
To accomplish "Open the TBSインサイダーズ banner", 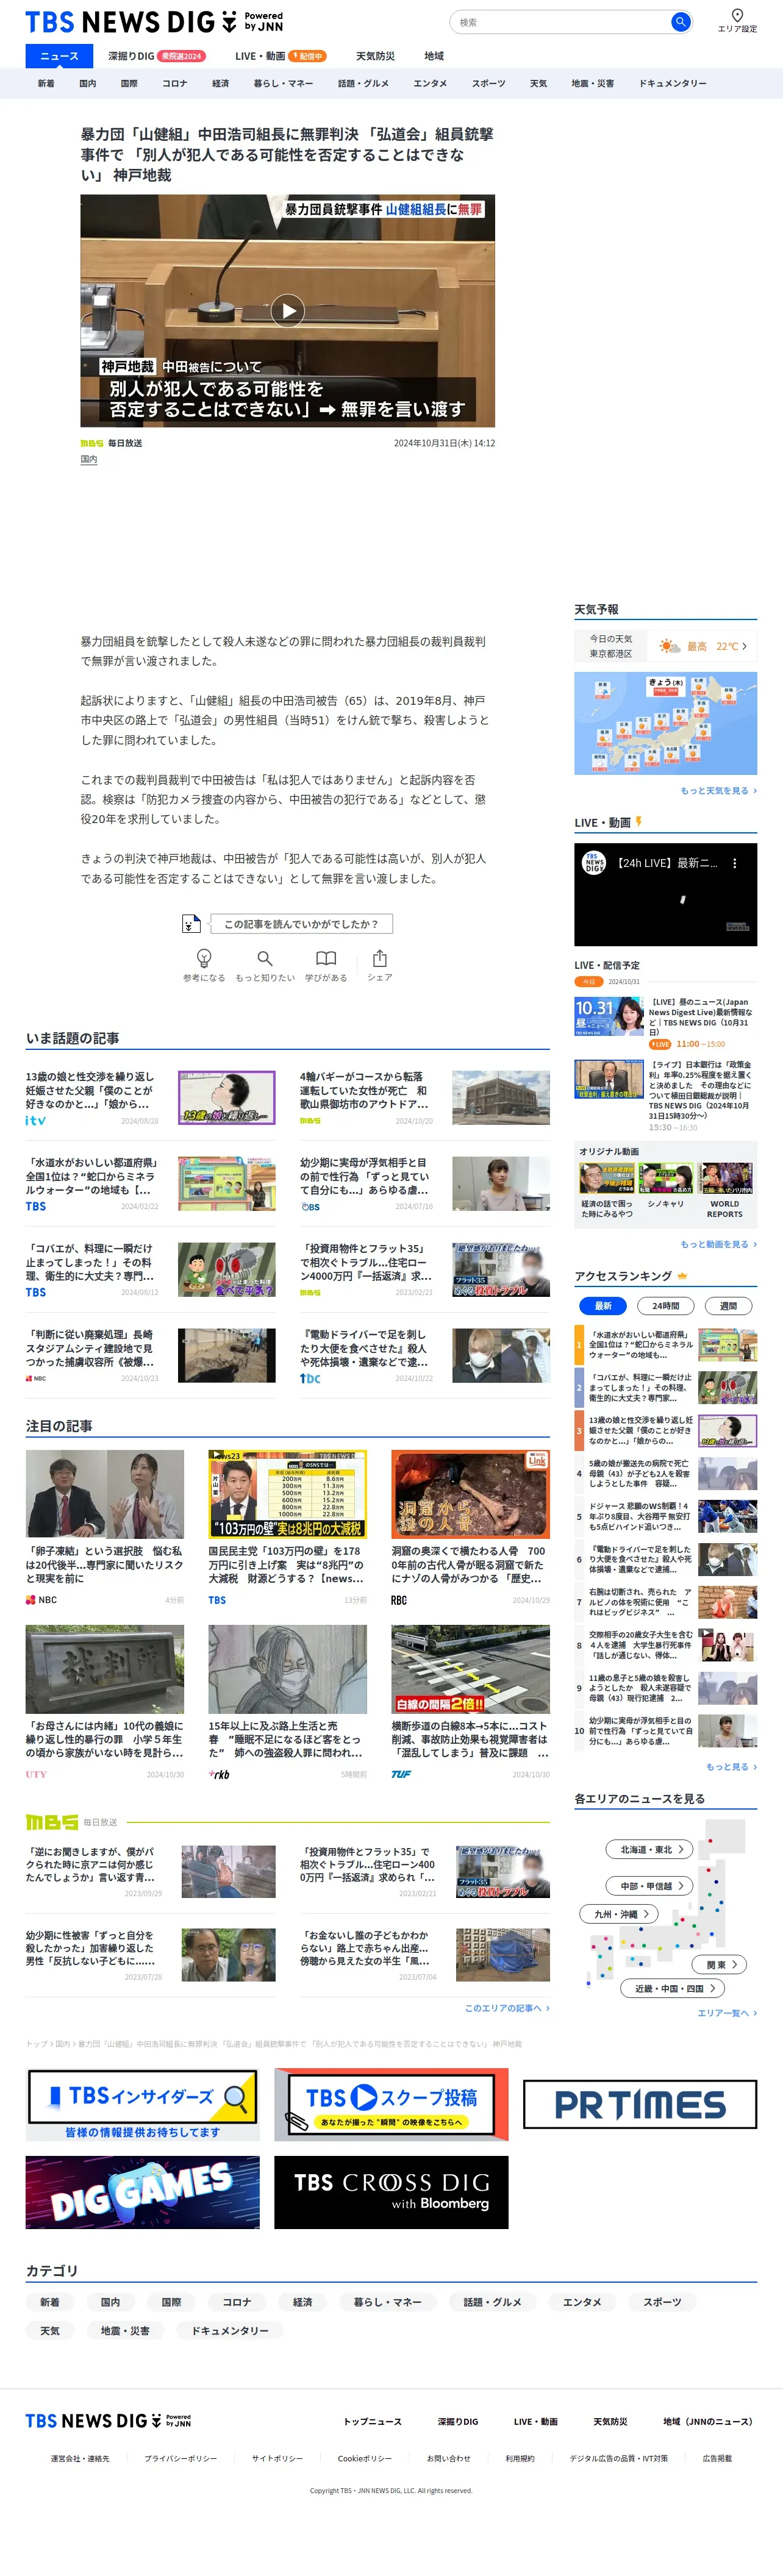I will (x=142, y=2105).
